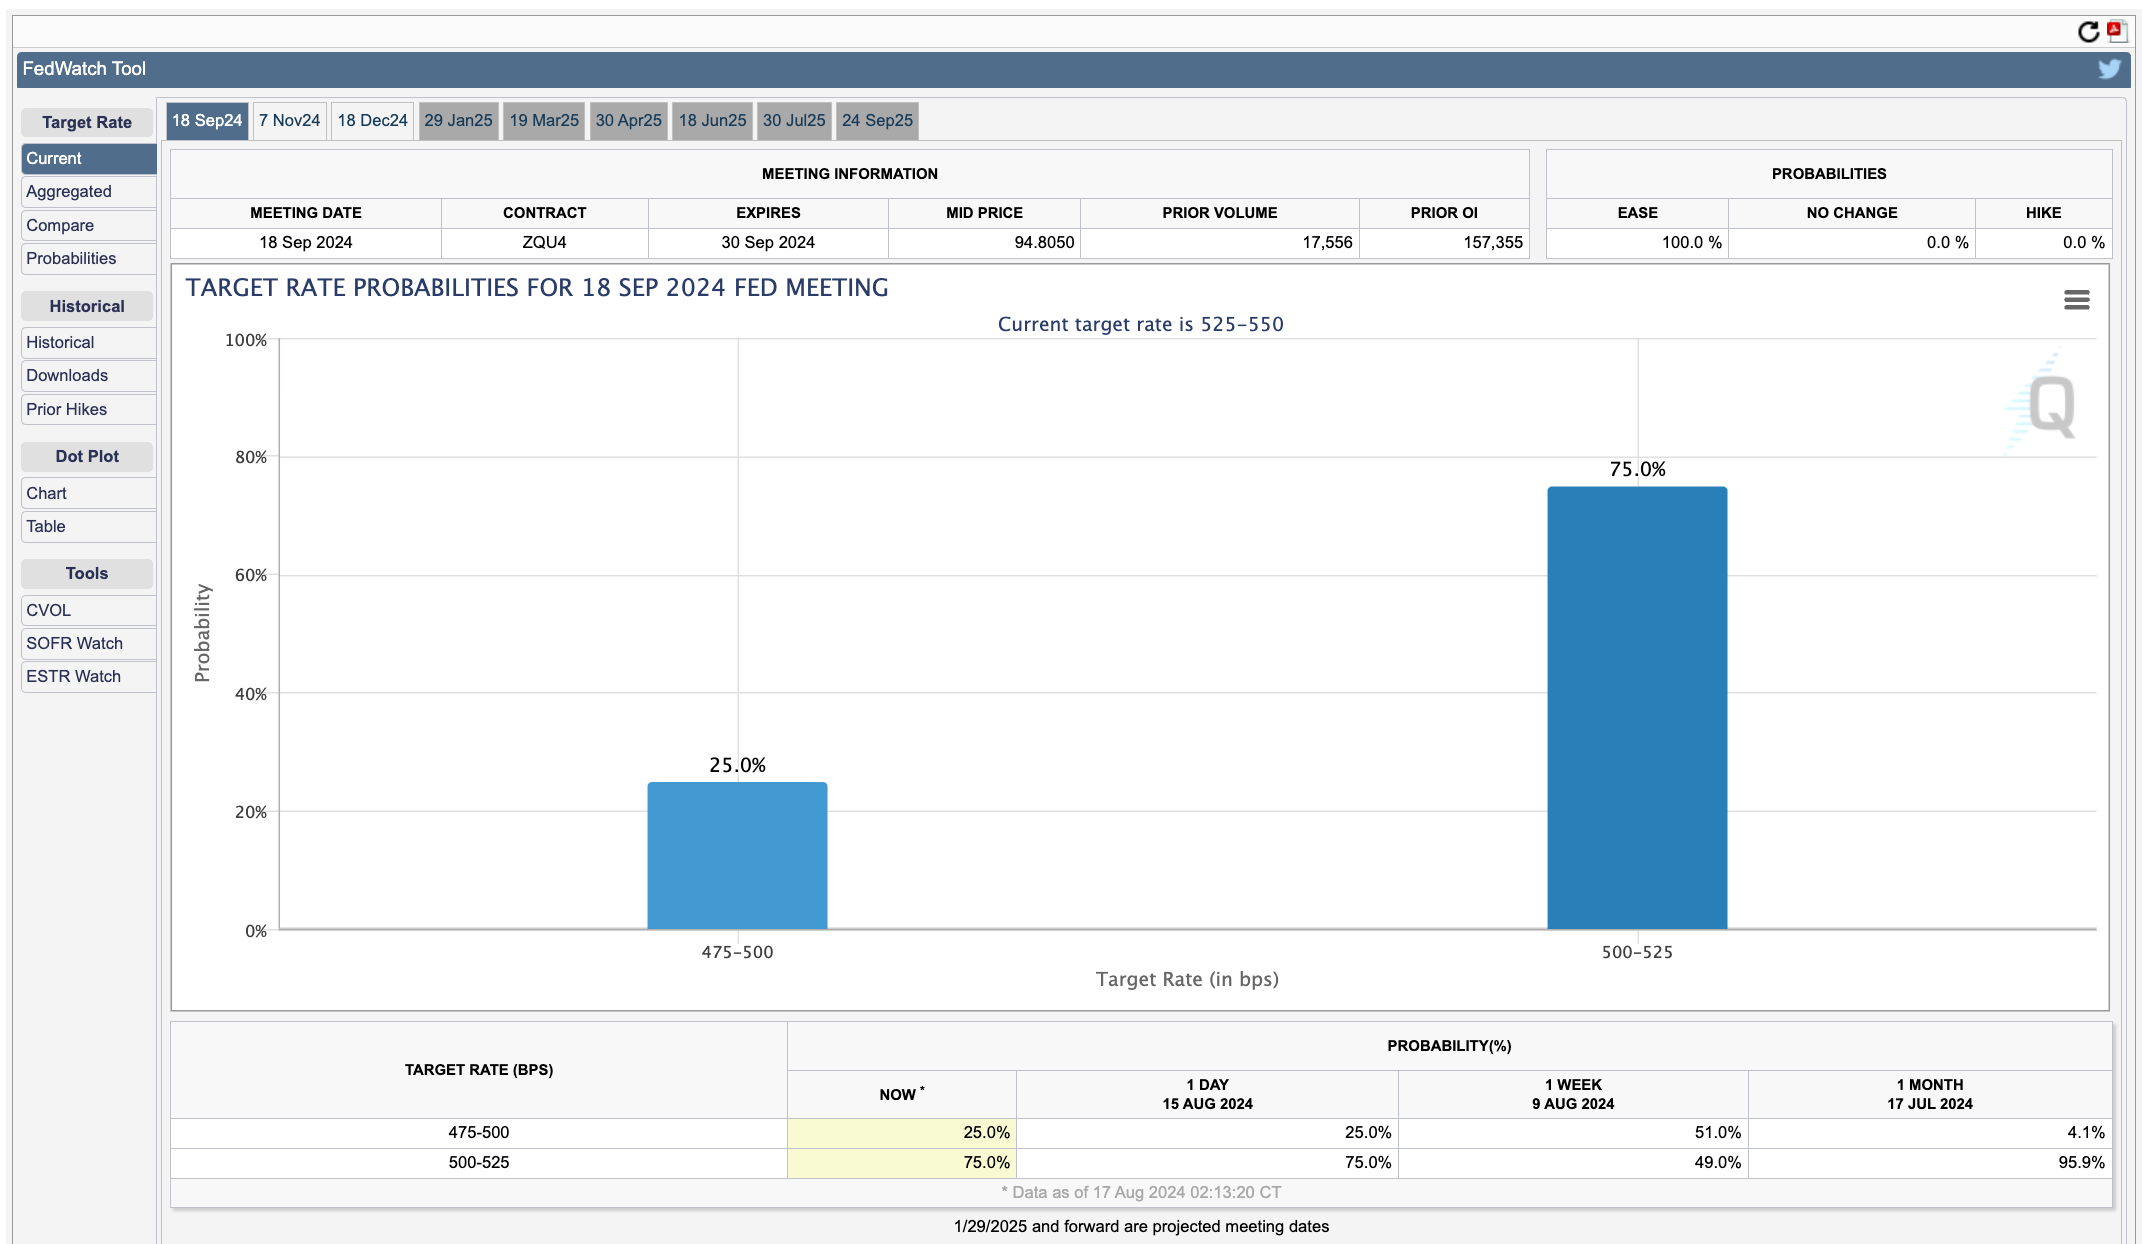Click the 500-525 bar showing 75.0%
Screen dimensions: 2142x1244
[x=1637, y=708]
